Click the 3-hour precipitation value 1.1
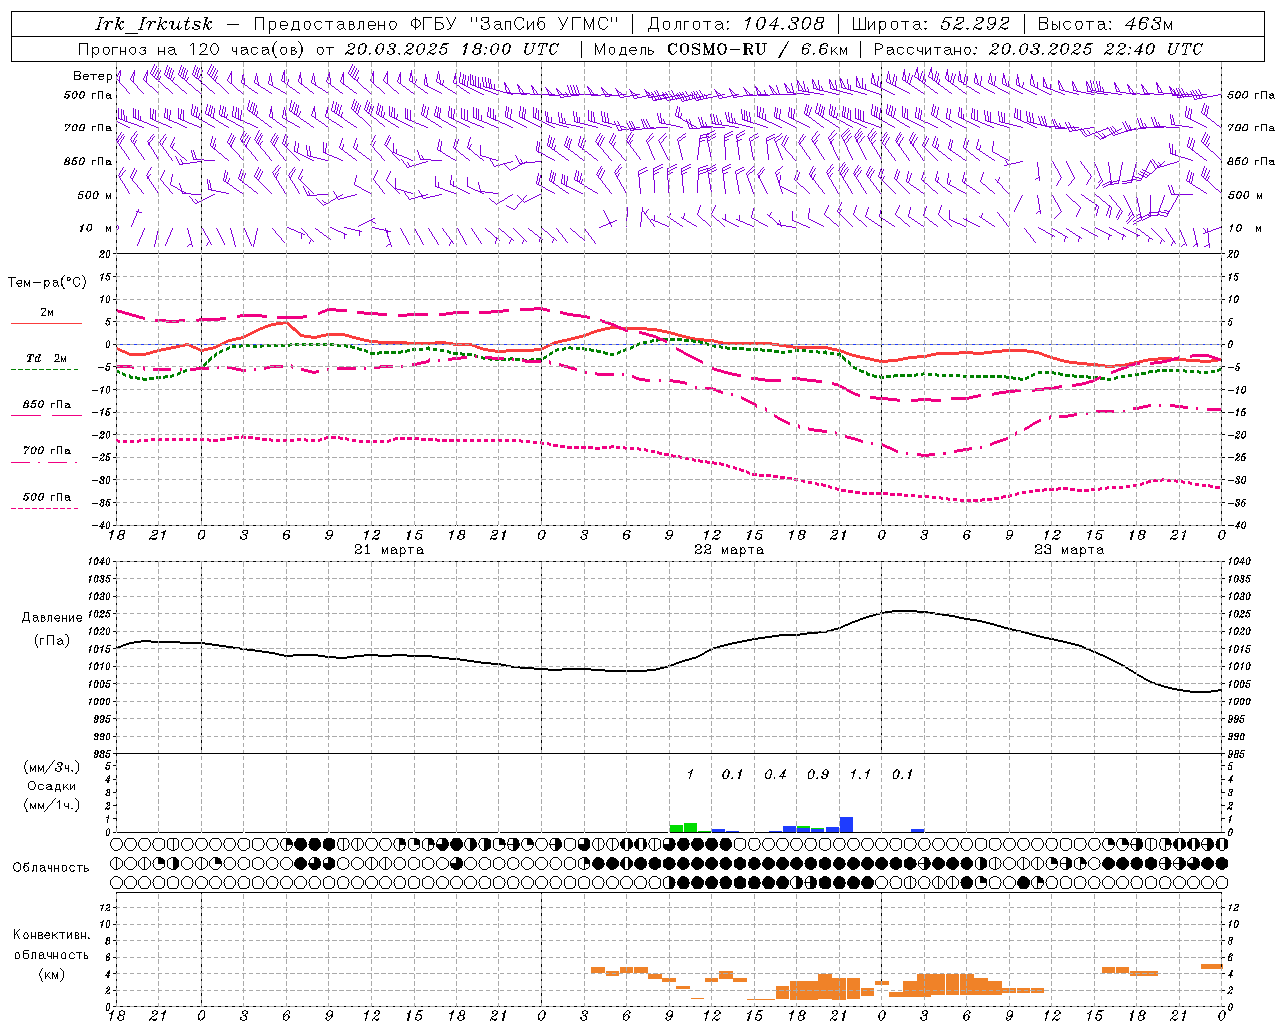This screenshot has height=1024, width=1280. pos(860,774)
